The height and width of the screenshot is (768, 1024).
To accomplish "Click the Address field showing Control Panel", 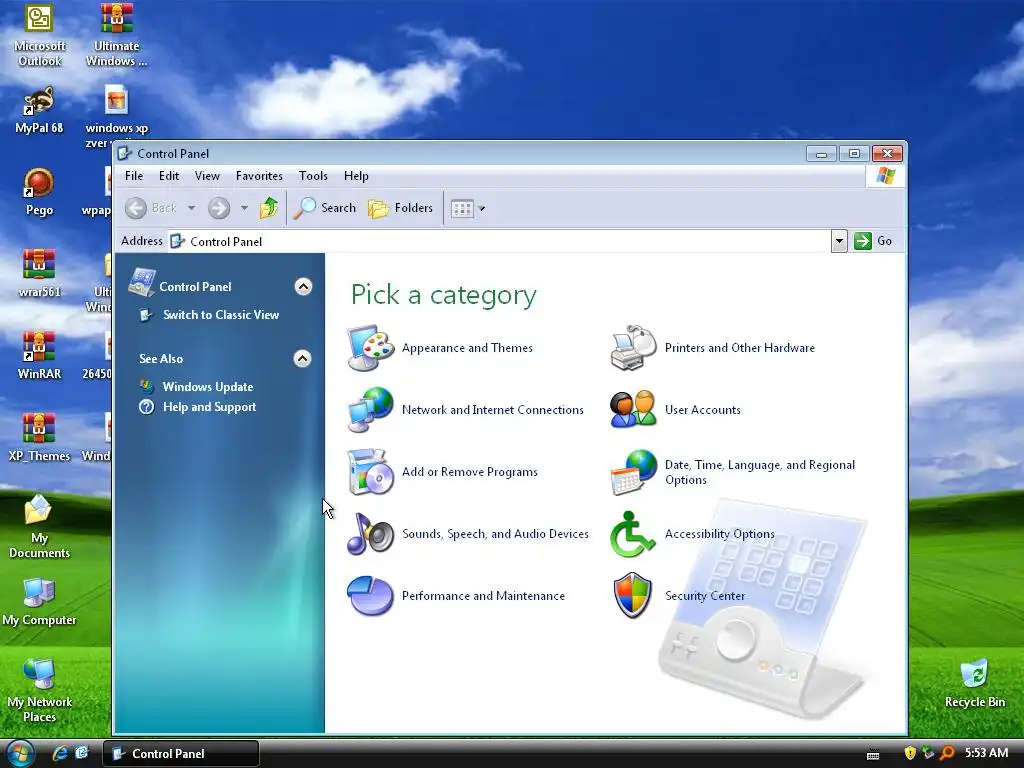I will (500, 241).
